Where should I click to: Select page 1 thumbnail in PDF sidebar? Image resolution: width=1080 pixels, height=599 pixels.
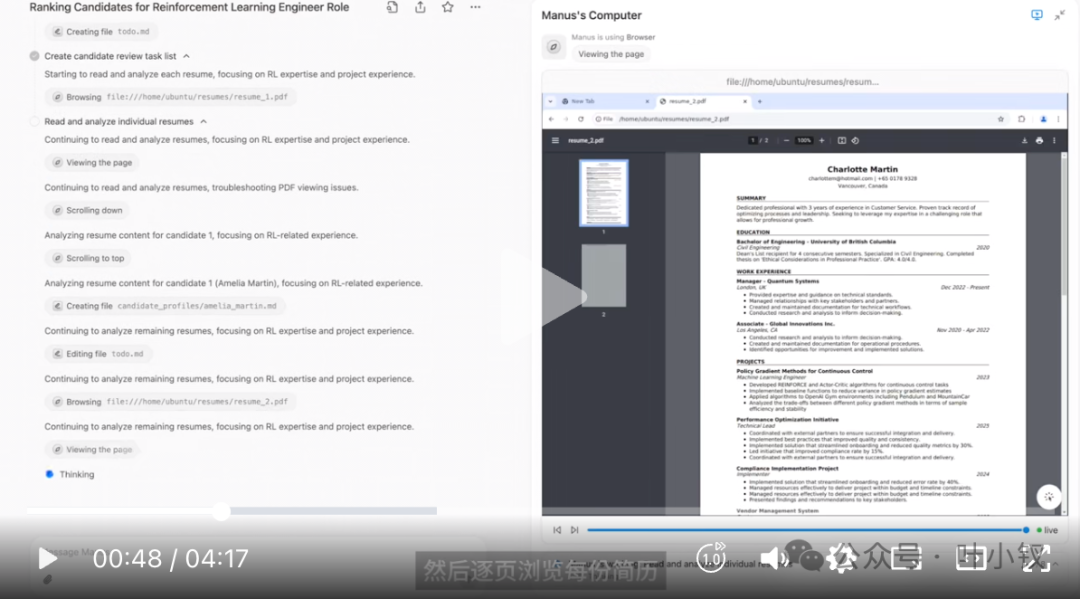[603, 193]
